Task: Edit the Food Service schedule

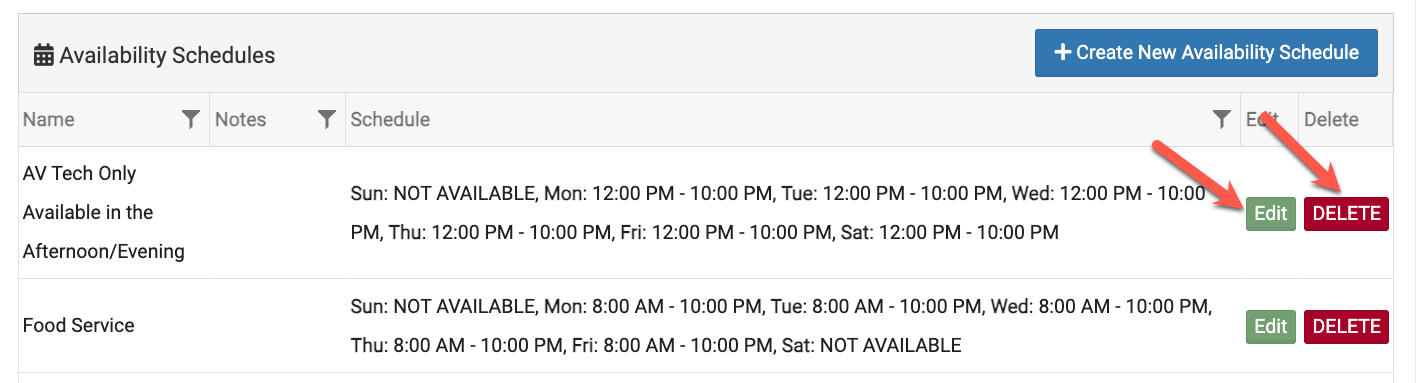Action: 1270,326
